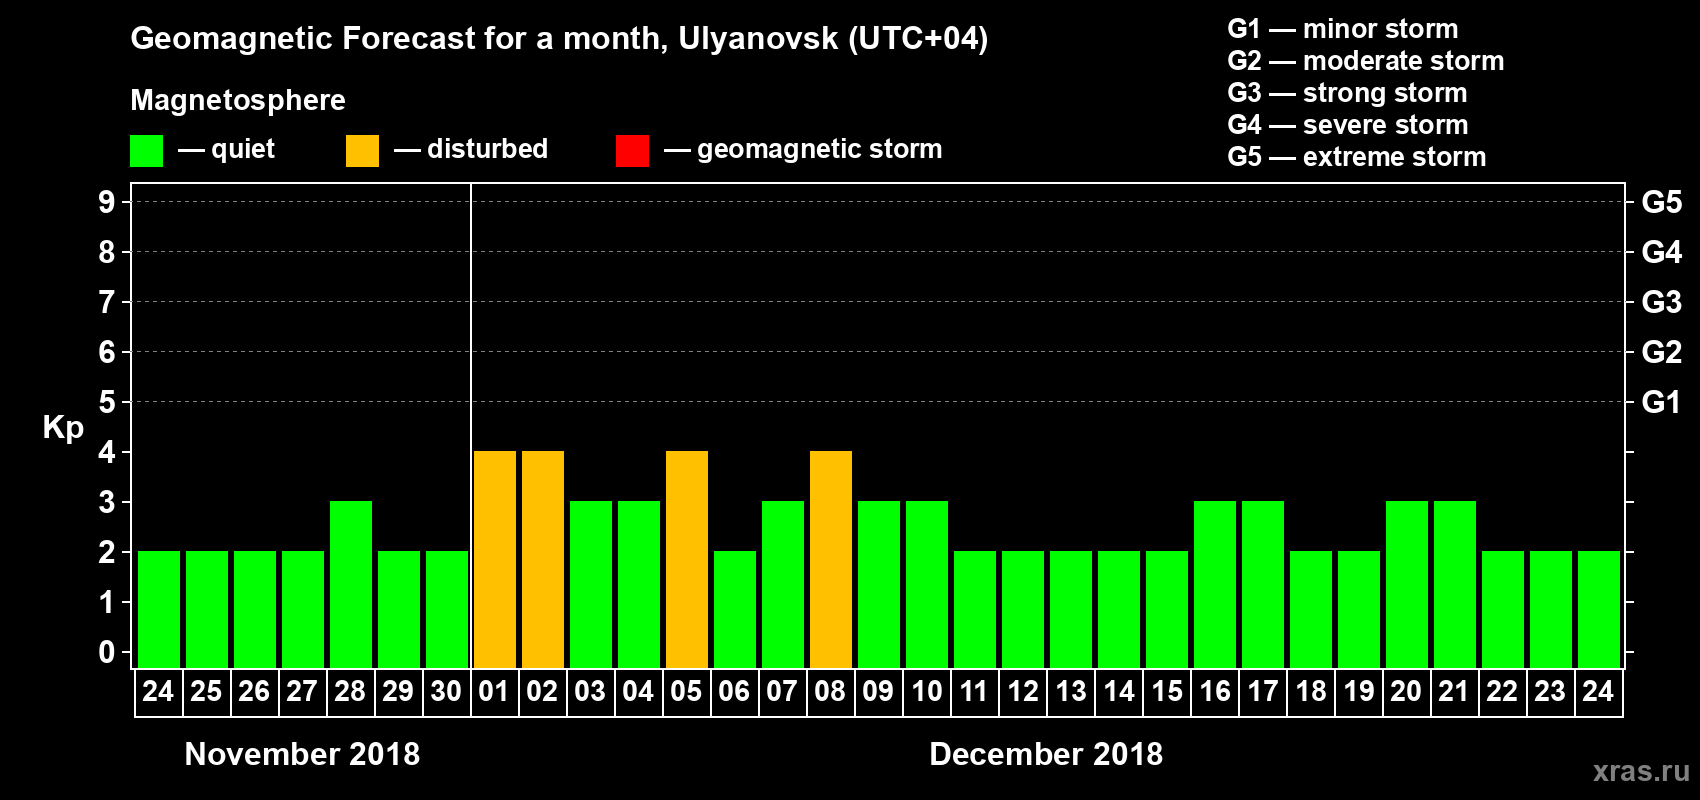Select the green bar for December 13
Viewport: 1700px width, 800px height.
1071,609
